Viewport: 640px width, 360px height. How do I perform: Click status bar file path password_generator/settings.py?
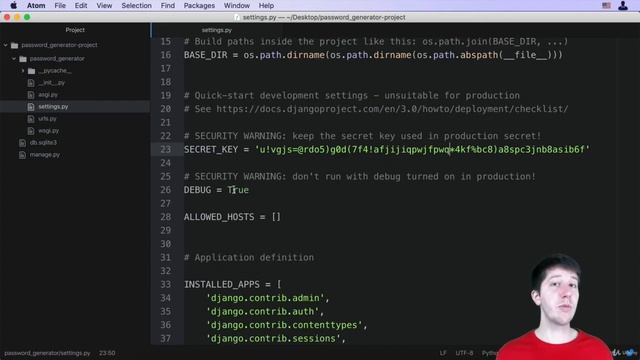(47, 353)
